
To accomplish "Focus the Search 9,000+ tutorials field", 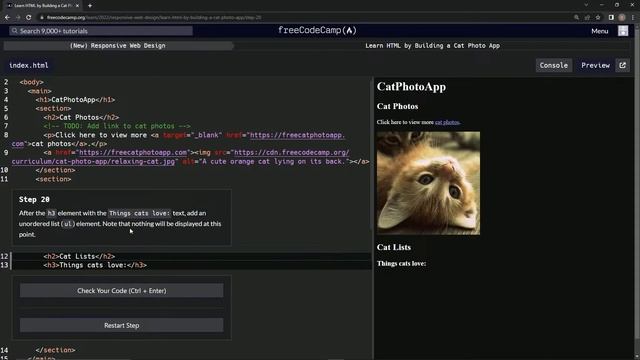I will [x=101, y=31].
